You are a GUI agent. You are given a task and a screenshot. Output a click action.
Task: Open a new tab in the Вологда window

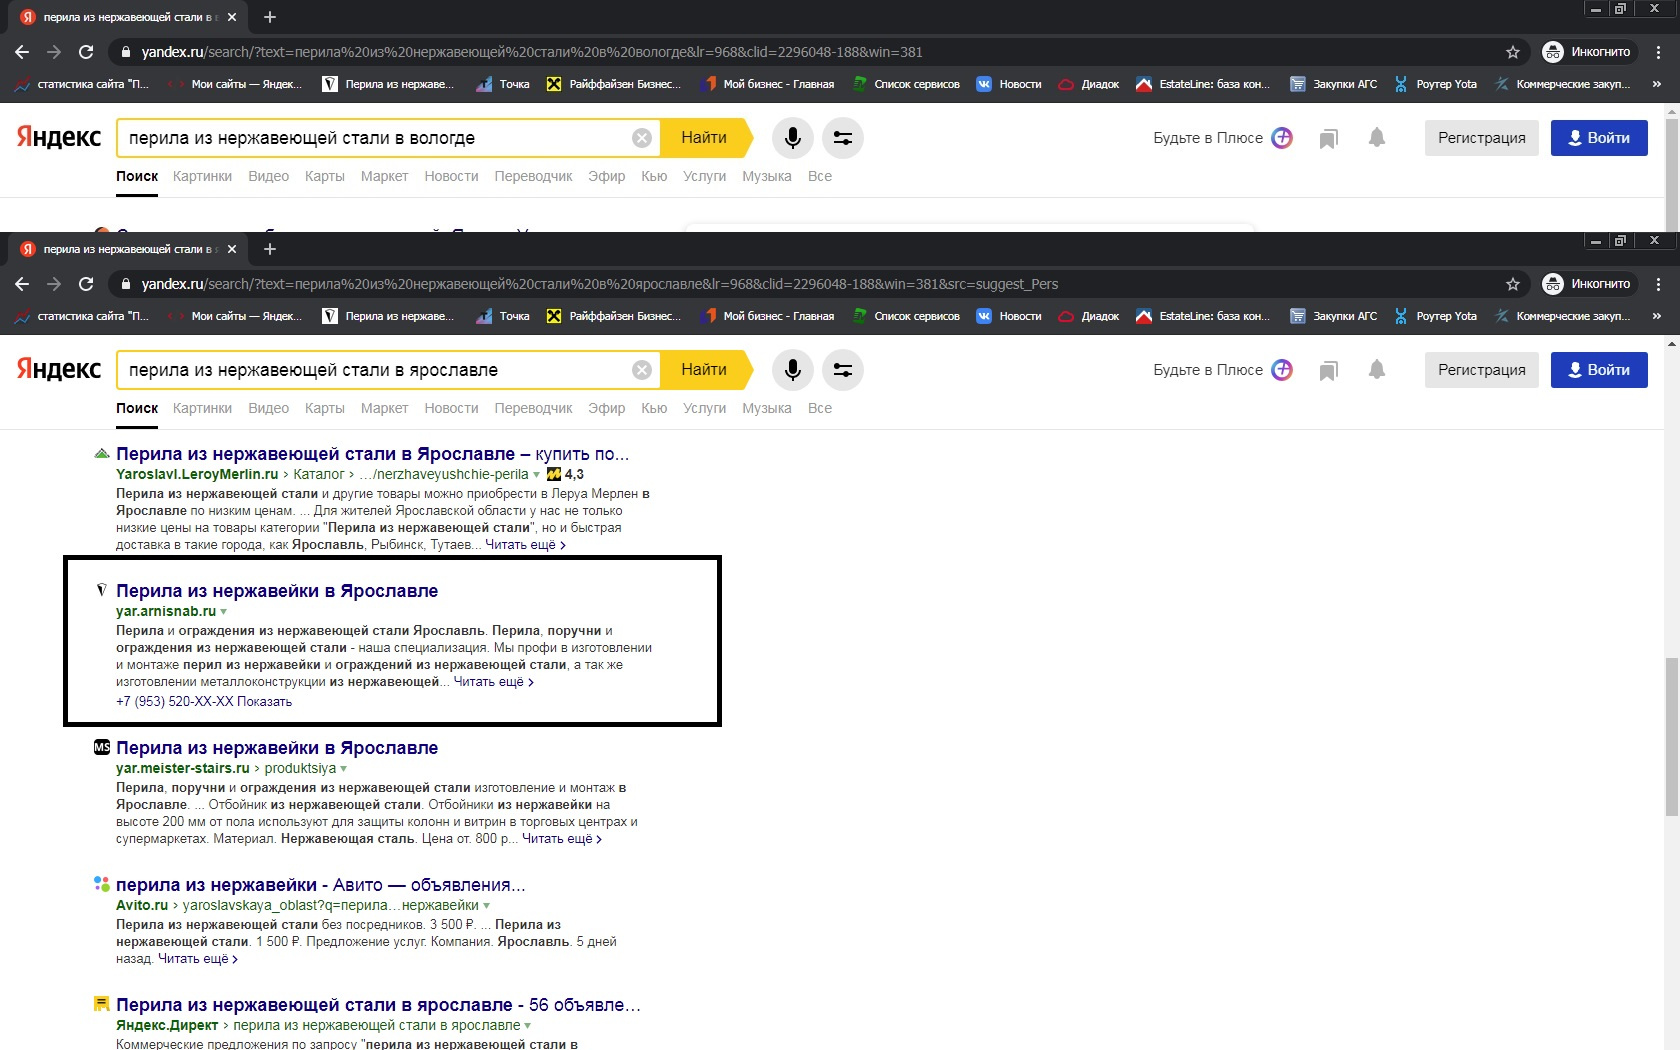tap(270, 17)
